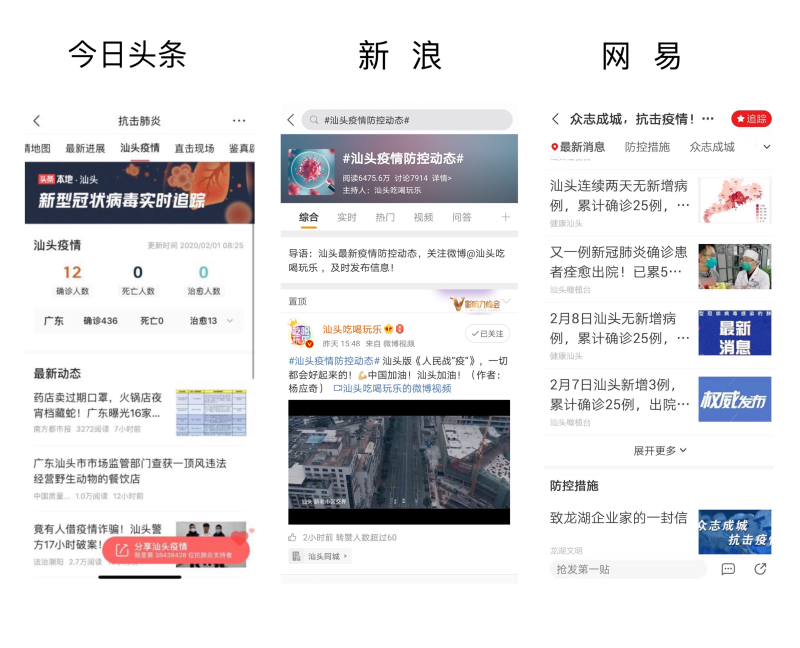Open the 新型冠状病毒实时追踪 banner
The height and width of the screenshot is (648, 800).
click(140, 193)
